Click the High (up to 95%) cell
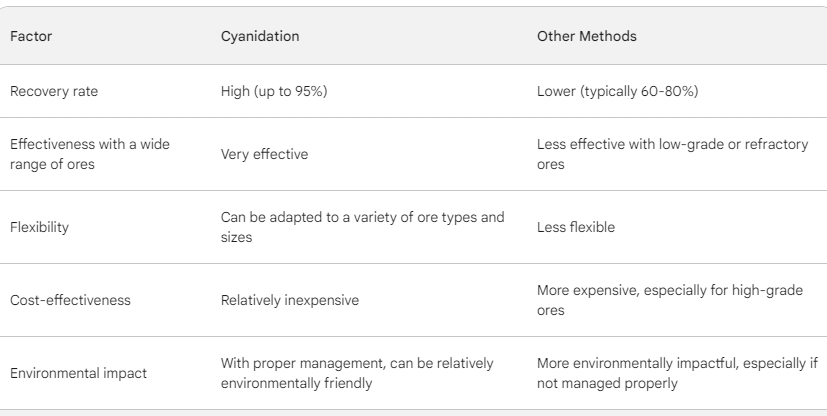827x416 pixels. 274,91
